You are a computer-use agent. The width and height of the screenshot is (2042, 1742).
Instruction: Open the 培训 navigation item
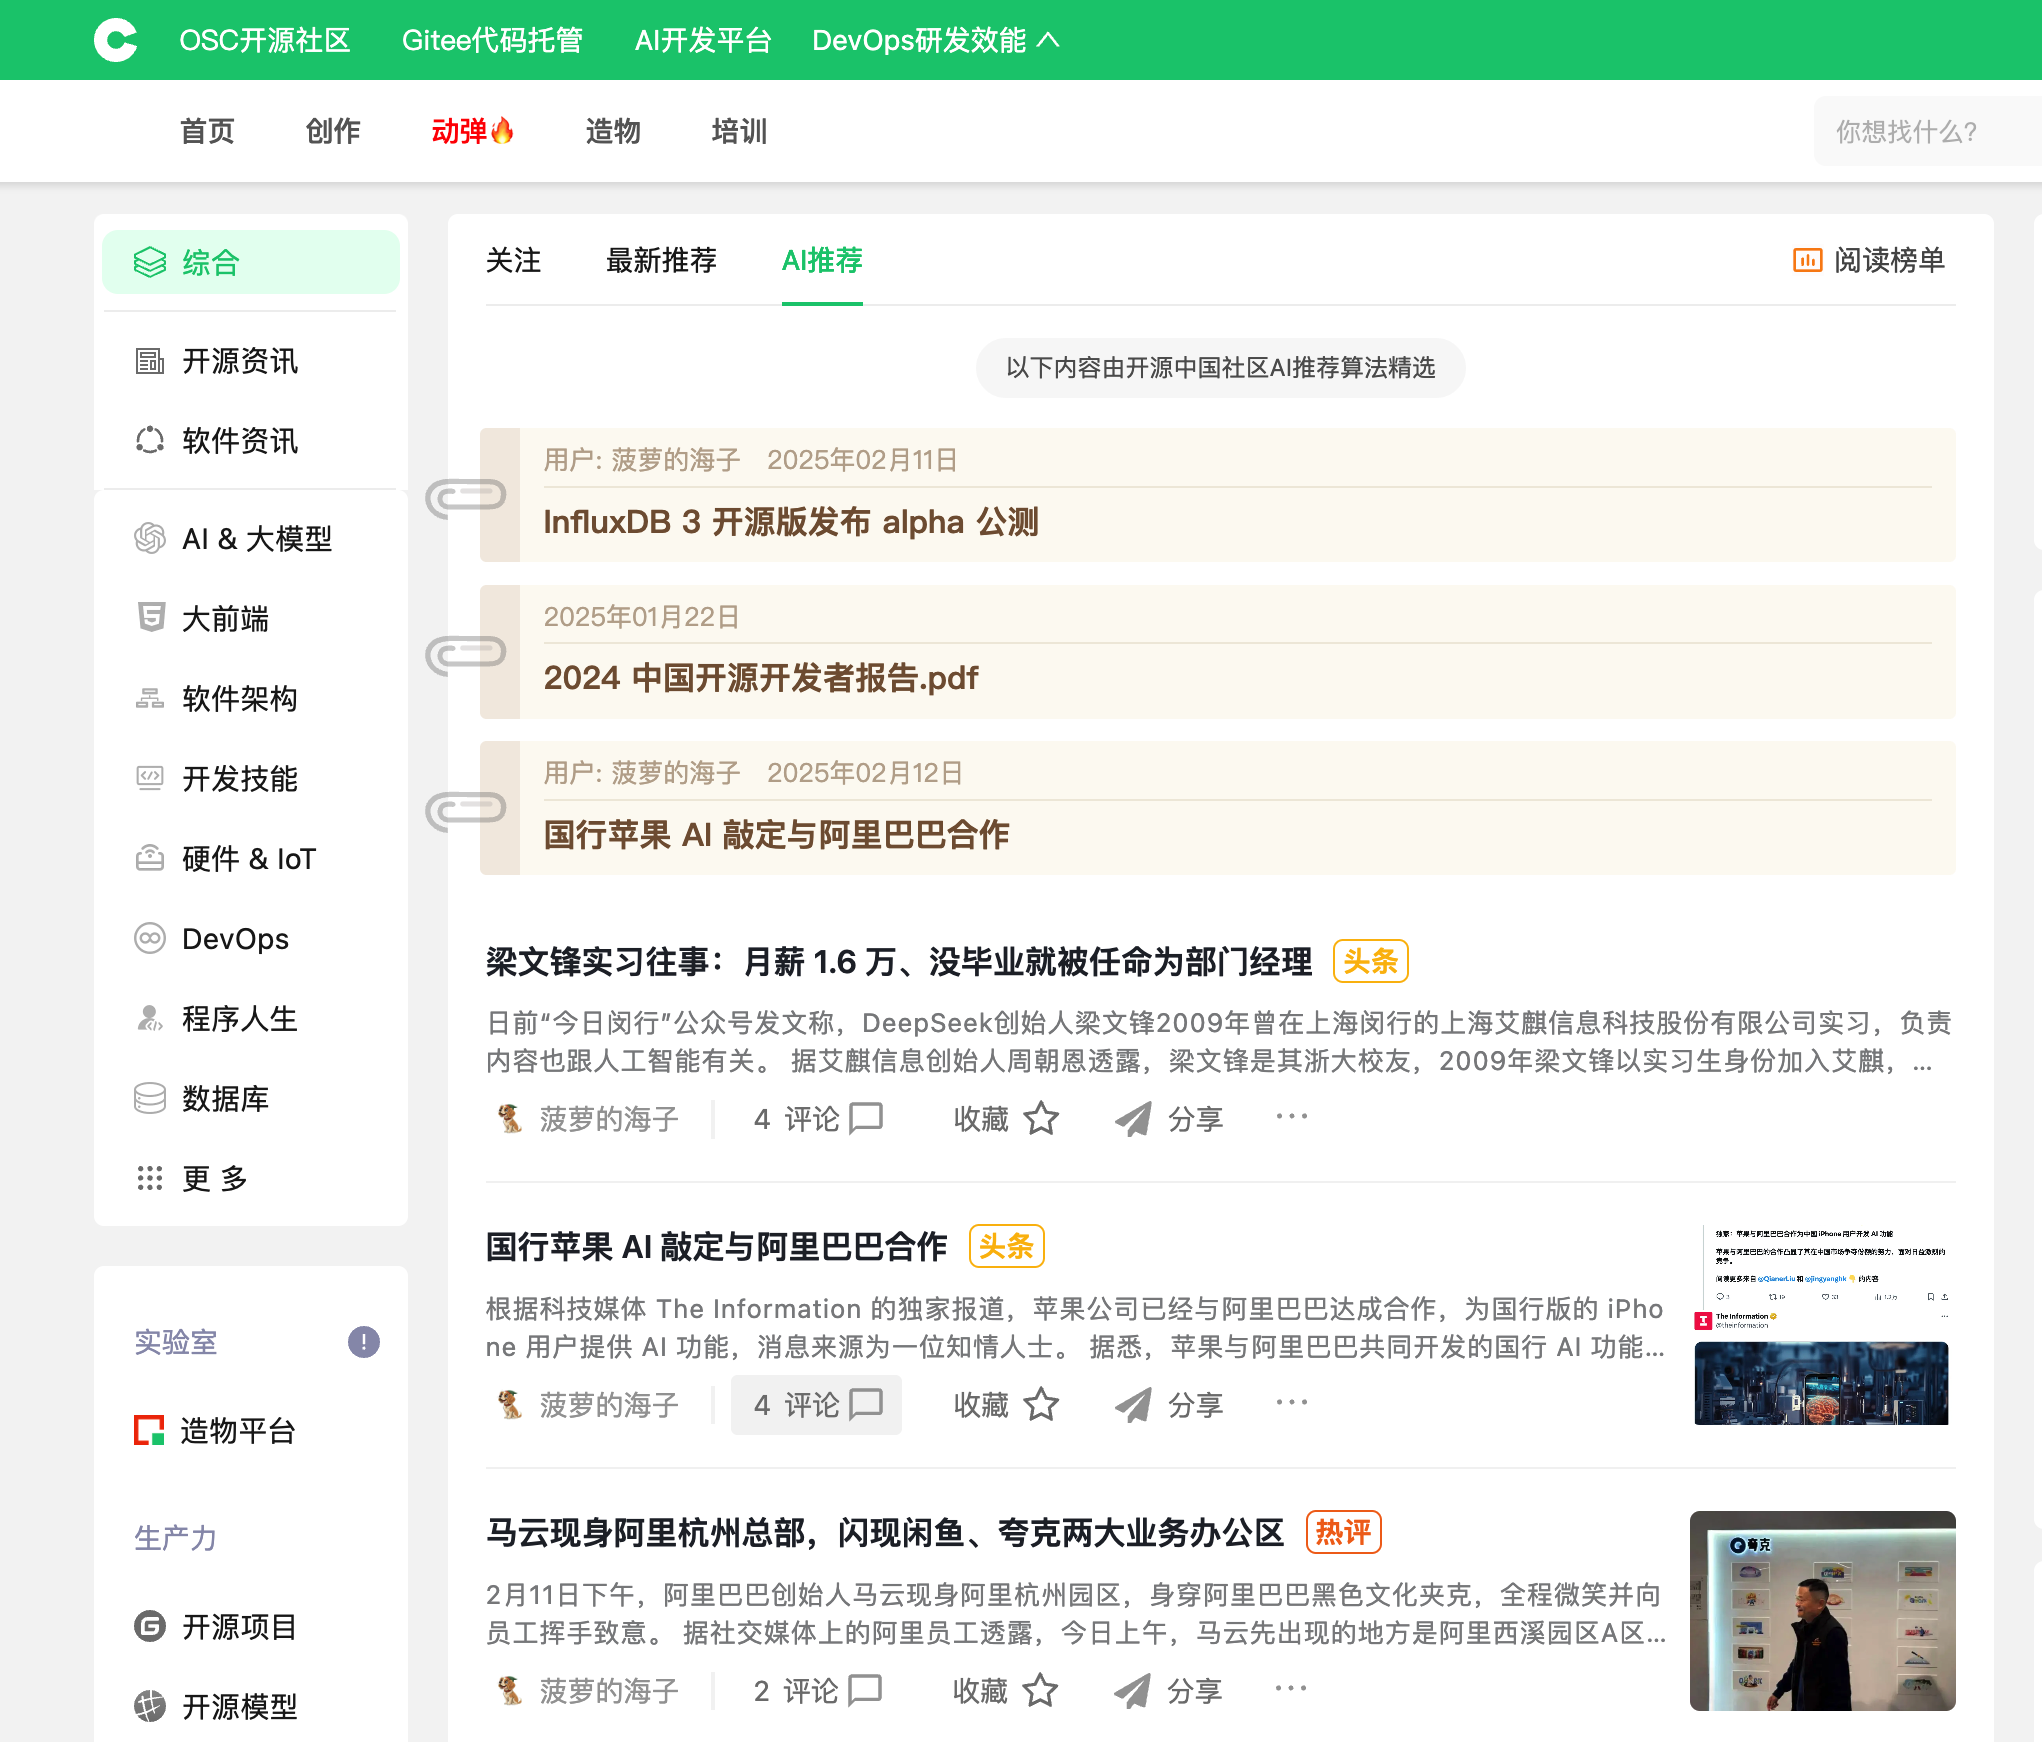pyautogui.click(x=739, y=131)
